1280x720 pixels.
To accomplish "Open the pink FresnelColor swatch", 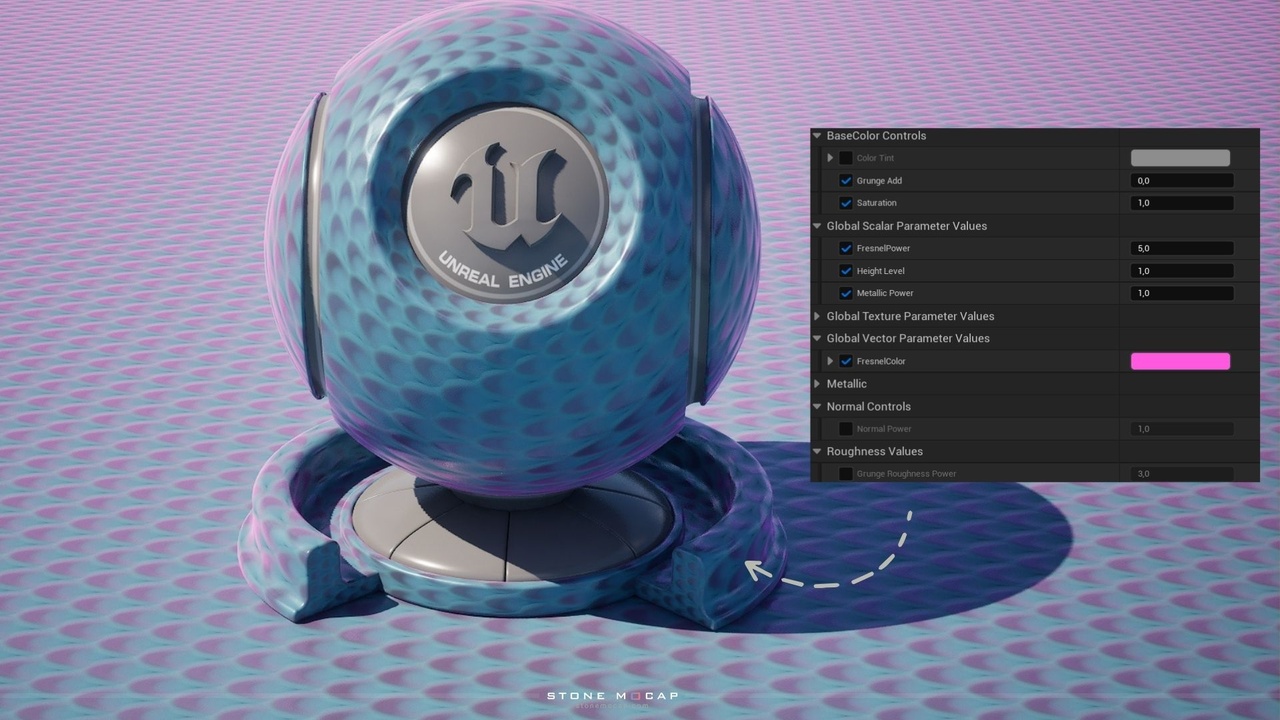I will [1180, 361].
